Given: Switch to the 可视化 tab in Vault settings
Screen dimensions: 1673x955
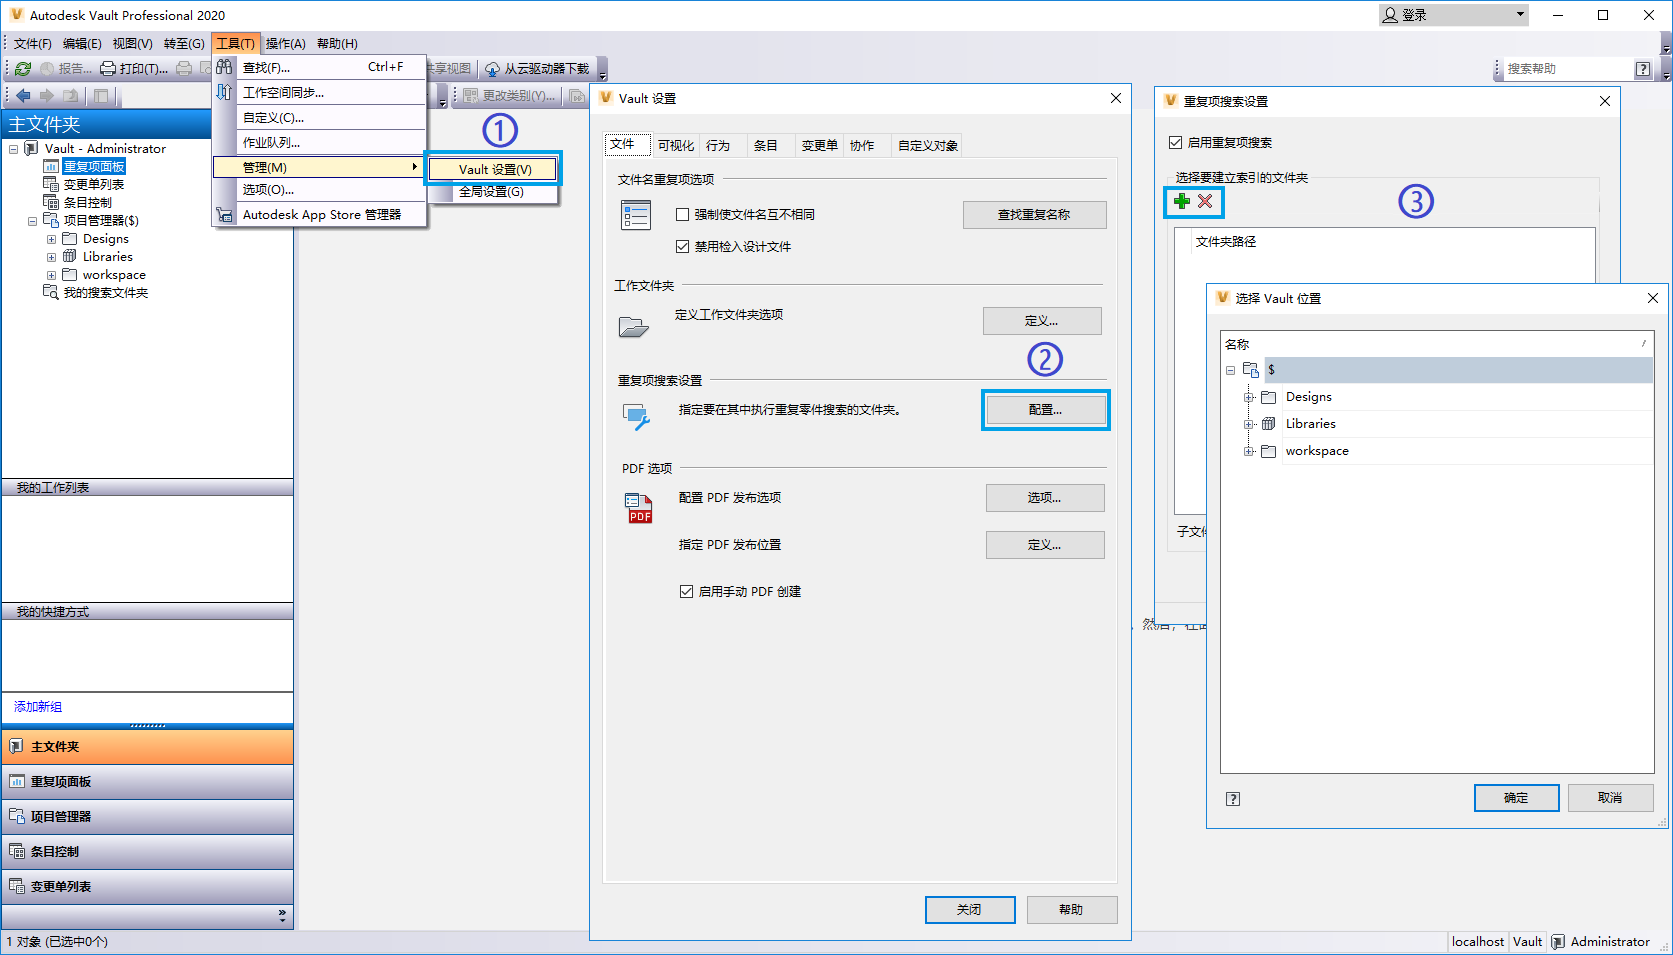Looking at the screenshot, I should [x=676, y=146].
